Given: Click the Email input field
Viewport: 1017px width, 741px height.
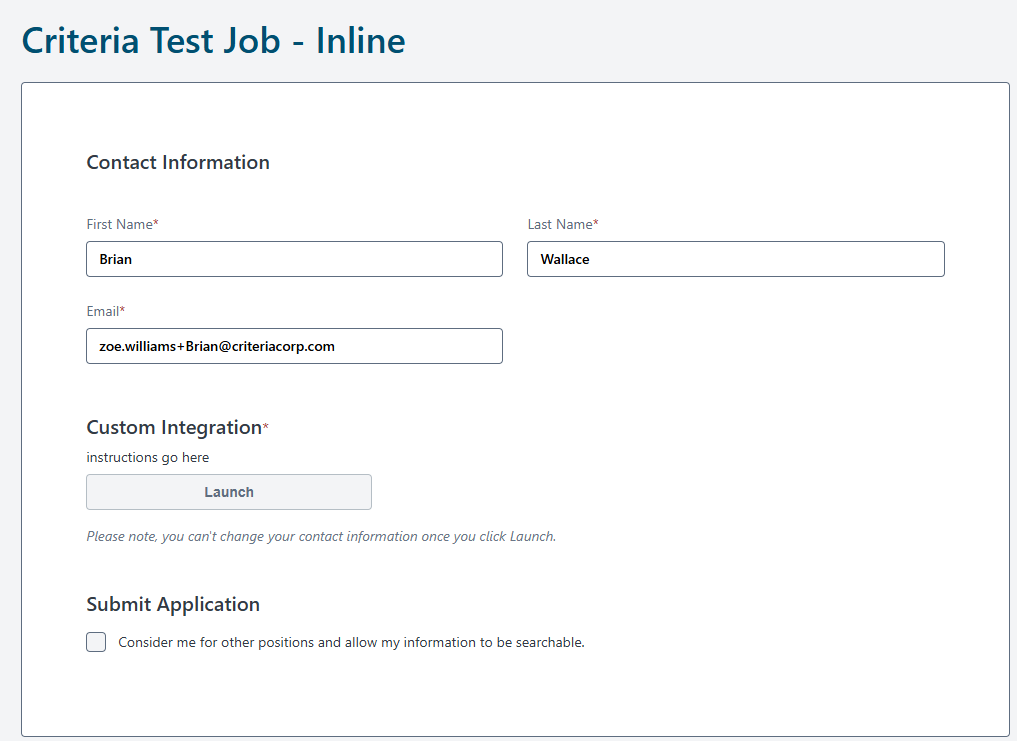Looking at the screenshot, I should point(294,346).
